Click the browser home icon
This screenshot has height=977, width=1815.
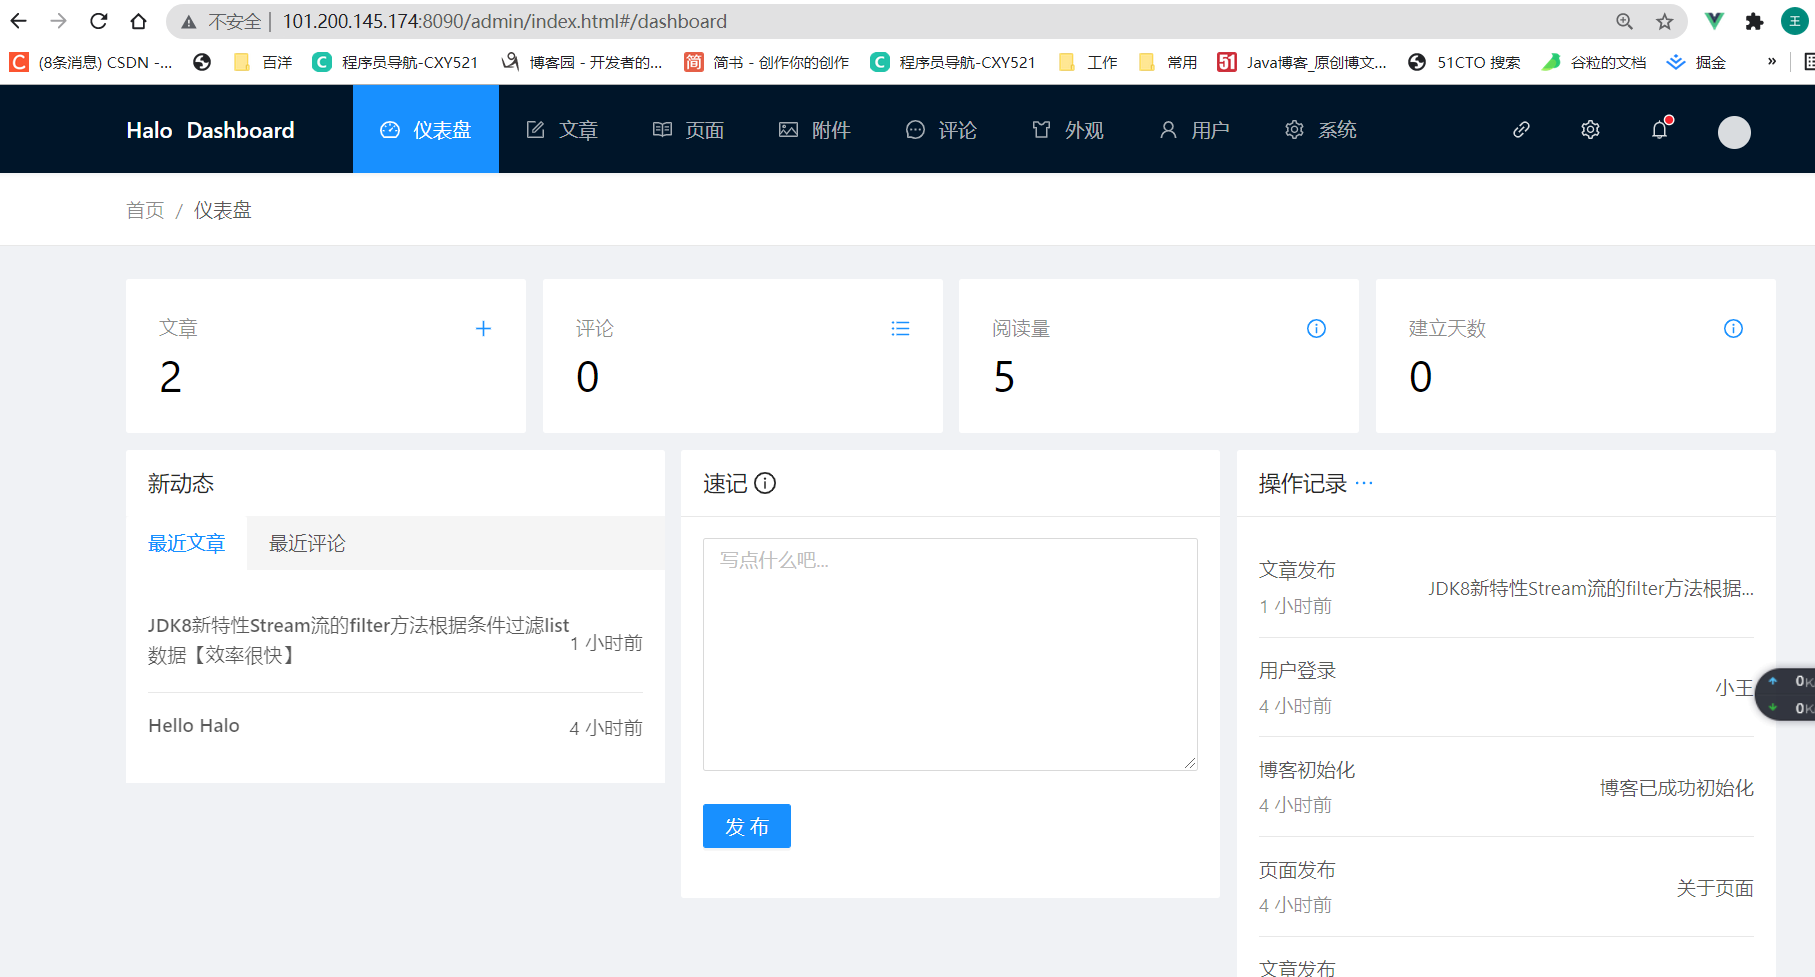click(138, 21)
